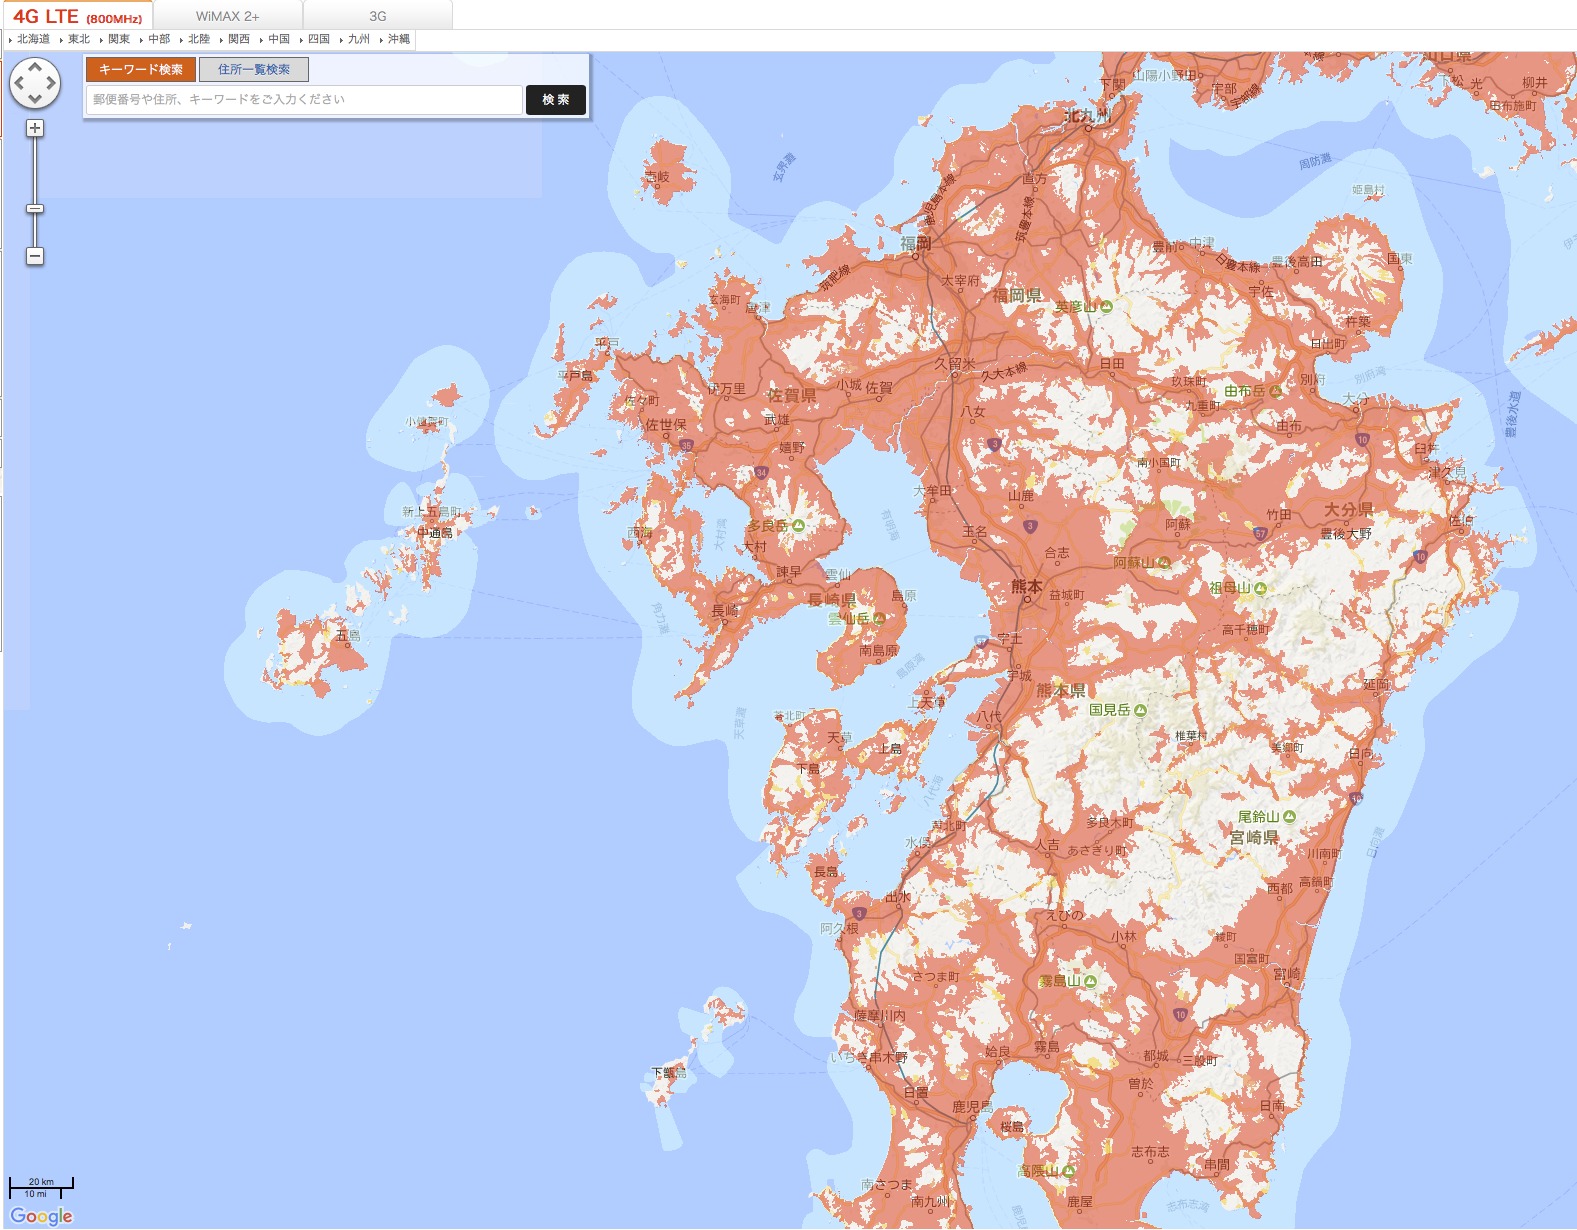Viewport: 1577px width, 1230px height.
Task: Click the 阿蘇山 mountain icon on the map
Action: (x=1164, y=563)
